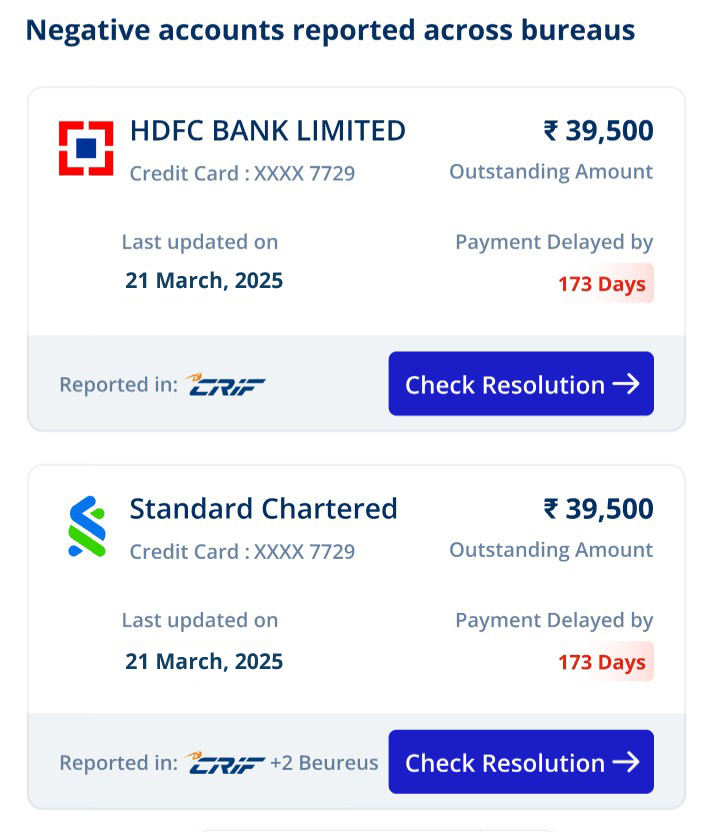Click rupee symbol on HDFC outstanding amount
Viewport: 716px width, 832px height.
[551, 131]
